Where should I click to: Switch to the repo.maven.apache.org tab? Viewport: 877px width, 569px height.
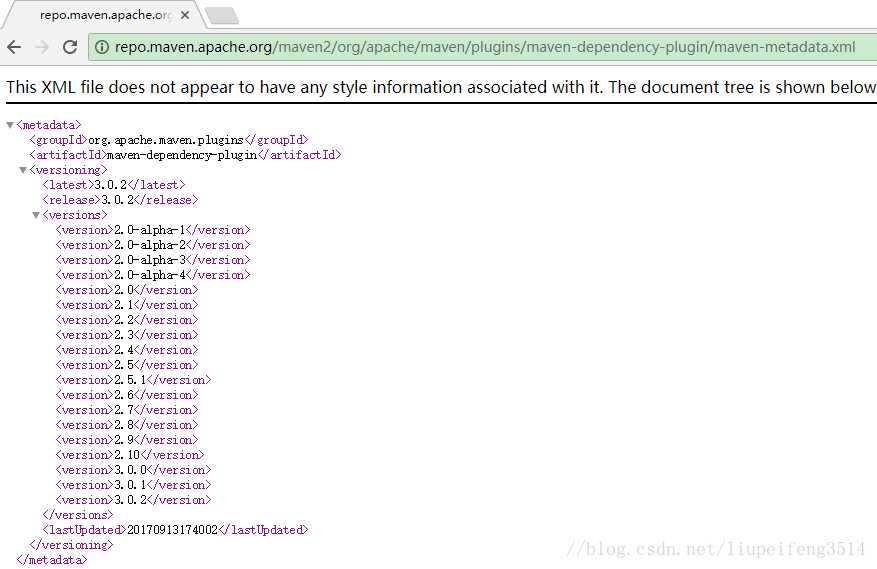pos(105,15)
